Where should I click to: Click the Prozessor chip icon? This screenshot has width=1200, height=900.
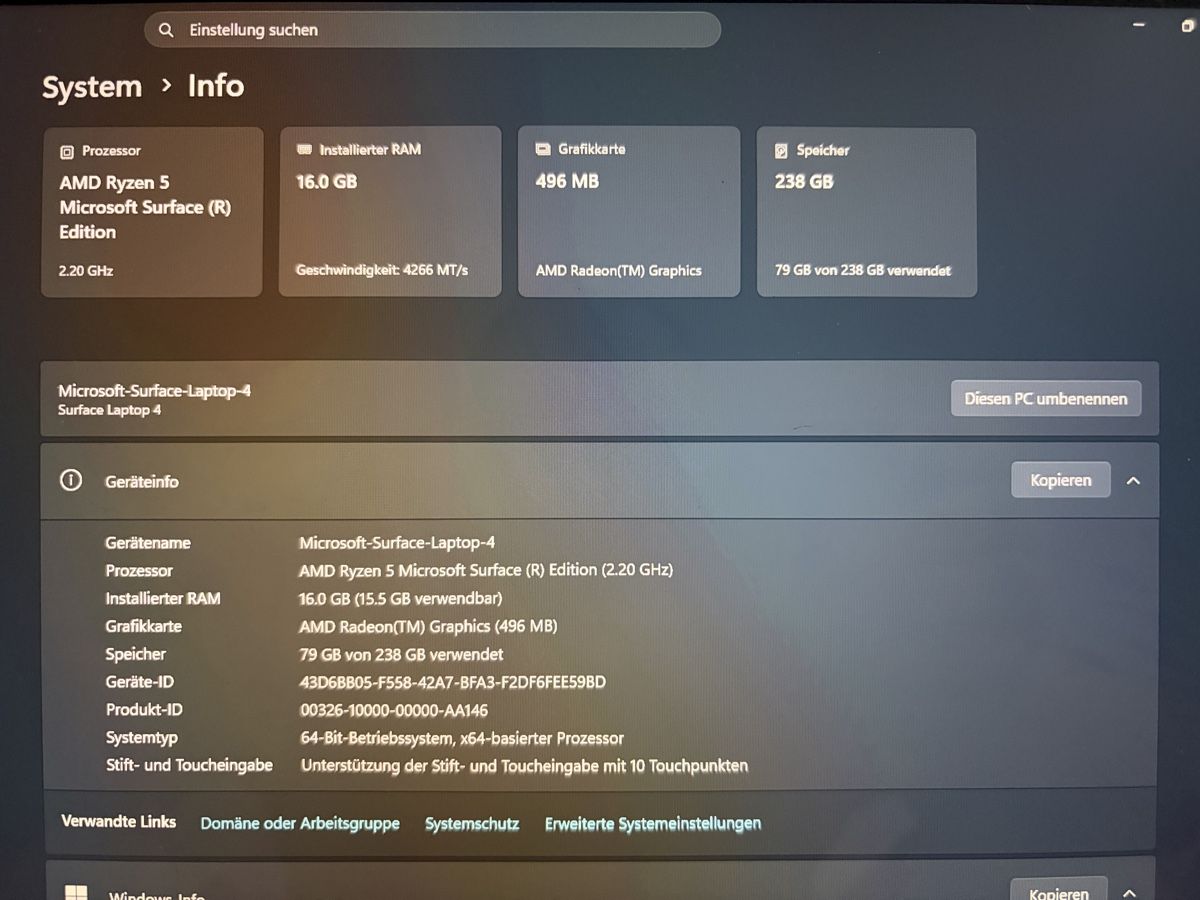coord(67,152)
